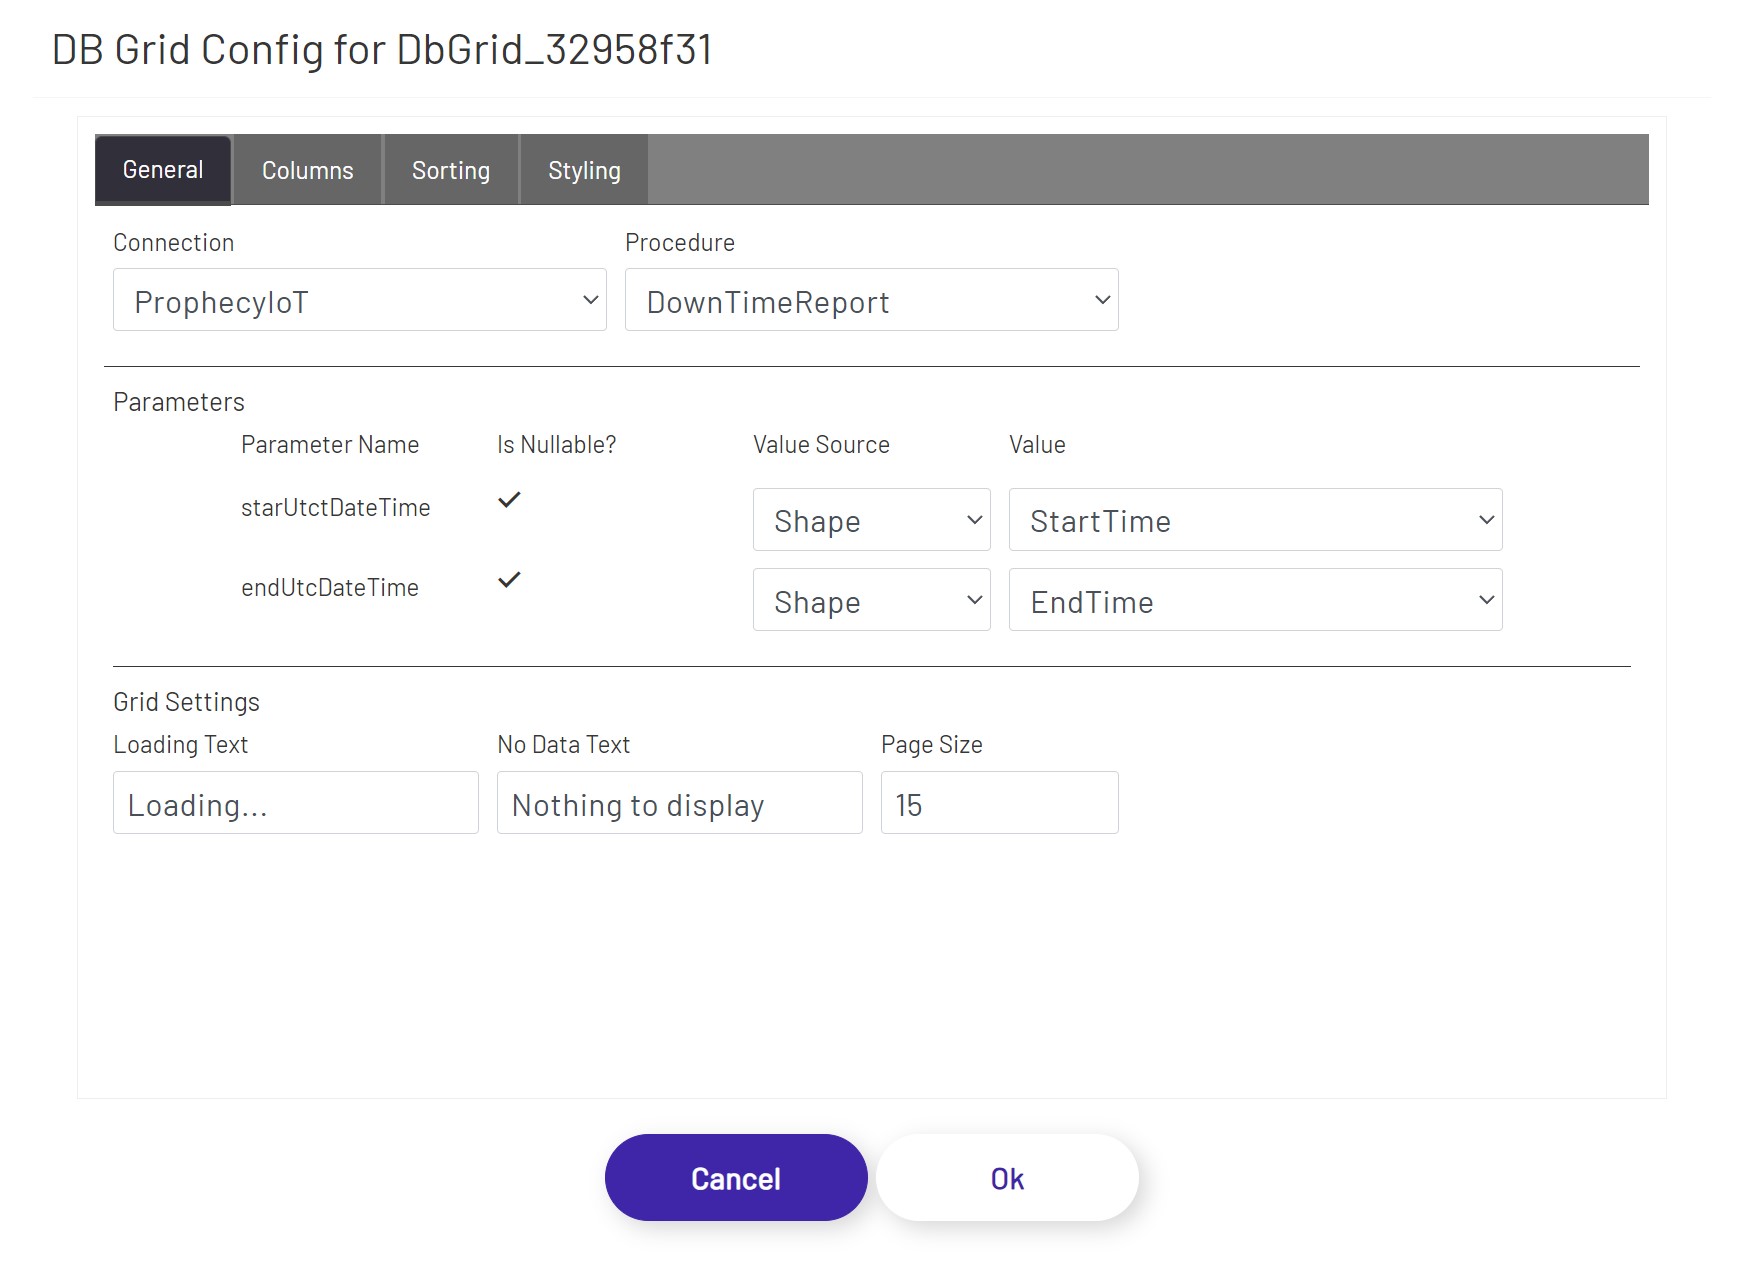Open the Styling tab

(584, 169)
